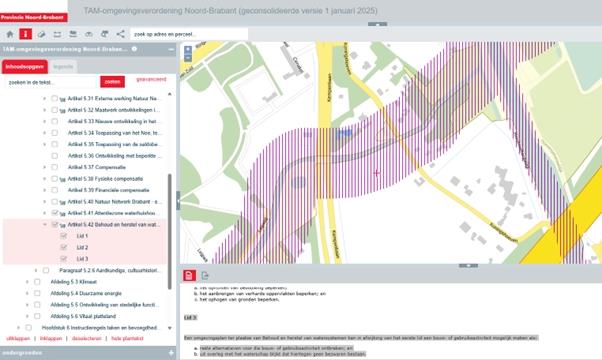Expand Artikel 5.40 Natuur Netwerk node
This screenshot has height=360, width=602.
45,201
